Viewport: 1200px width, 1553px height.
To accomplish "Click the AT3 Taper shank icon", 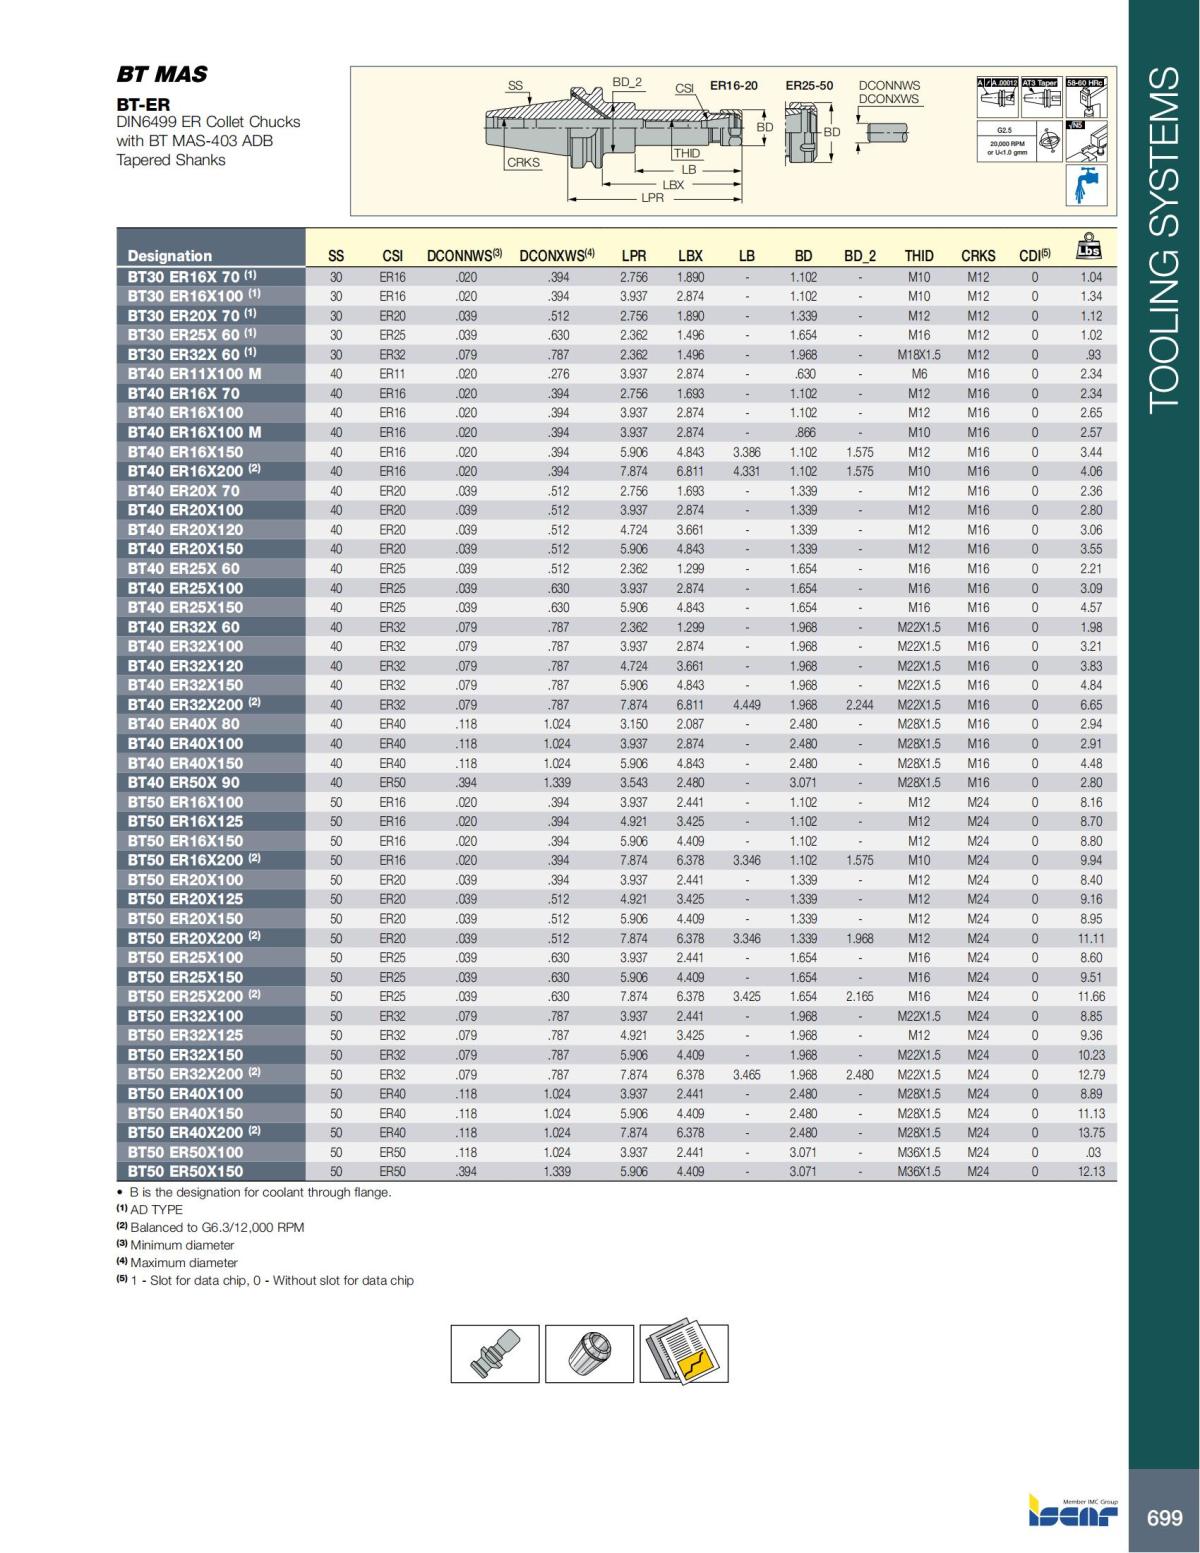I will [1042, 97].
